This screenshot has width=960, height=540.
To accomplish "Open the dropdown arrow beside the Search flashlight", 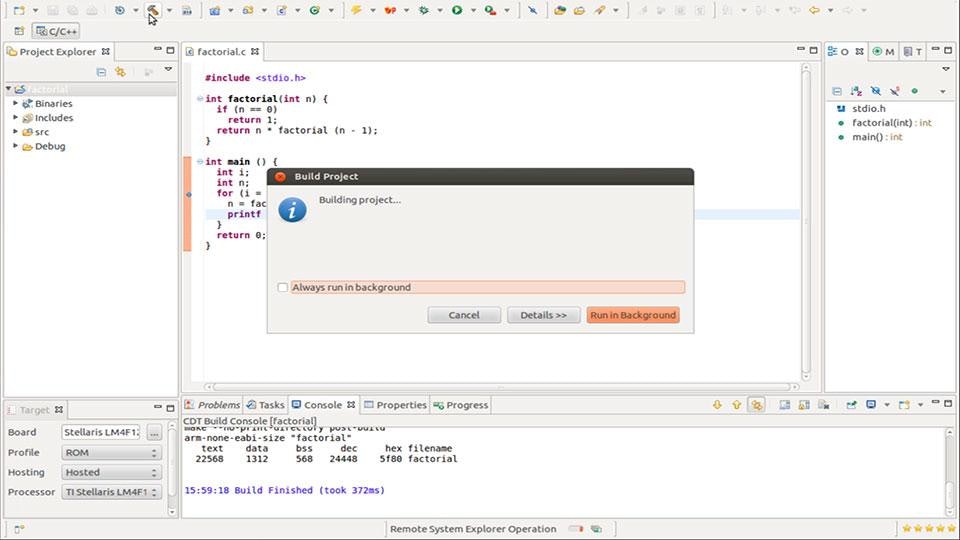I will tap(615, 10).
